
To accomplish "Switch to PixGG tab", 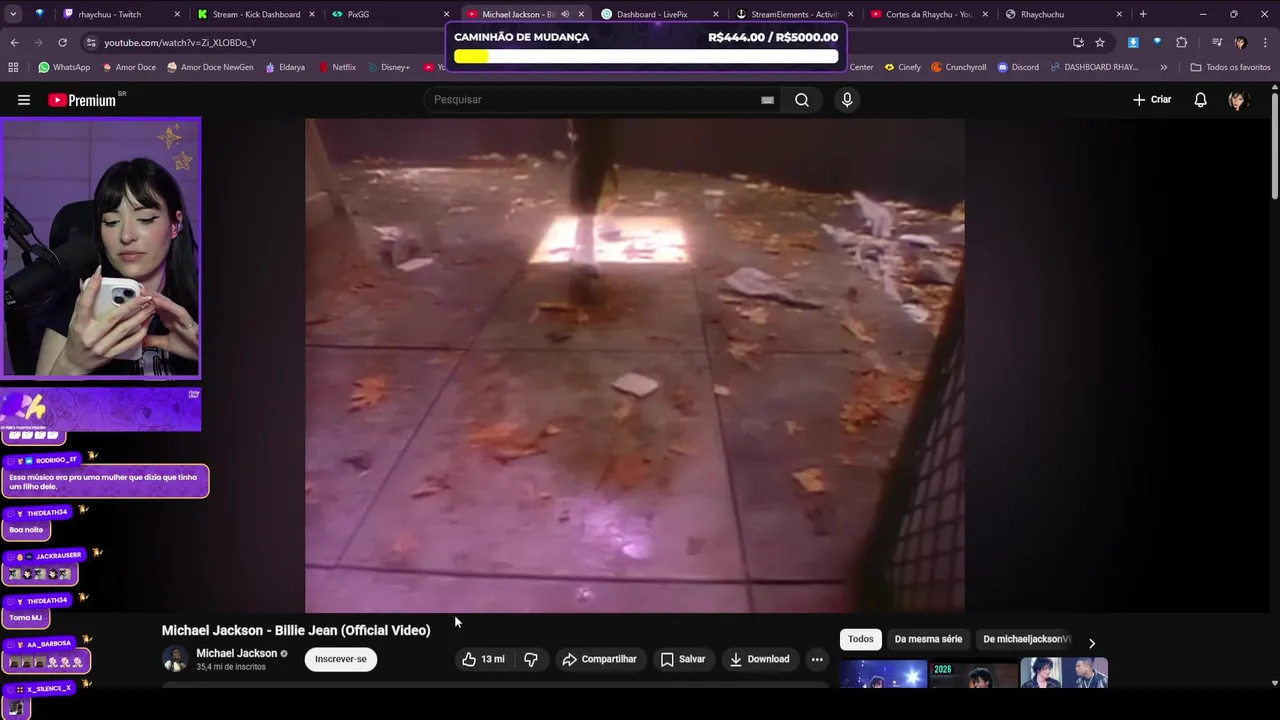I will tap(390, 14).
